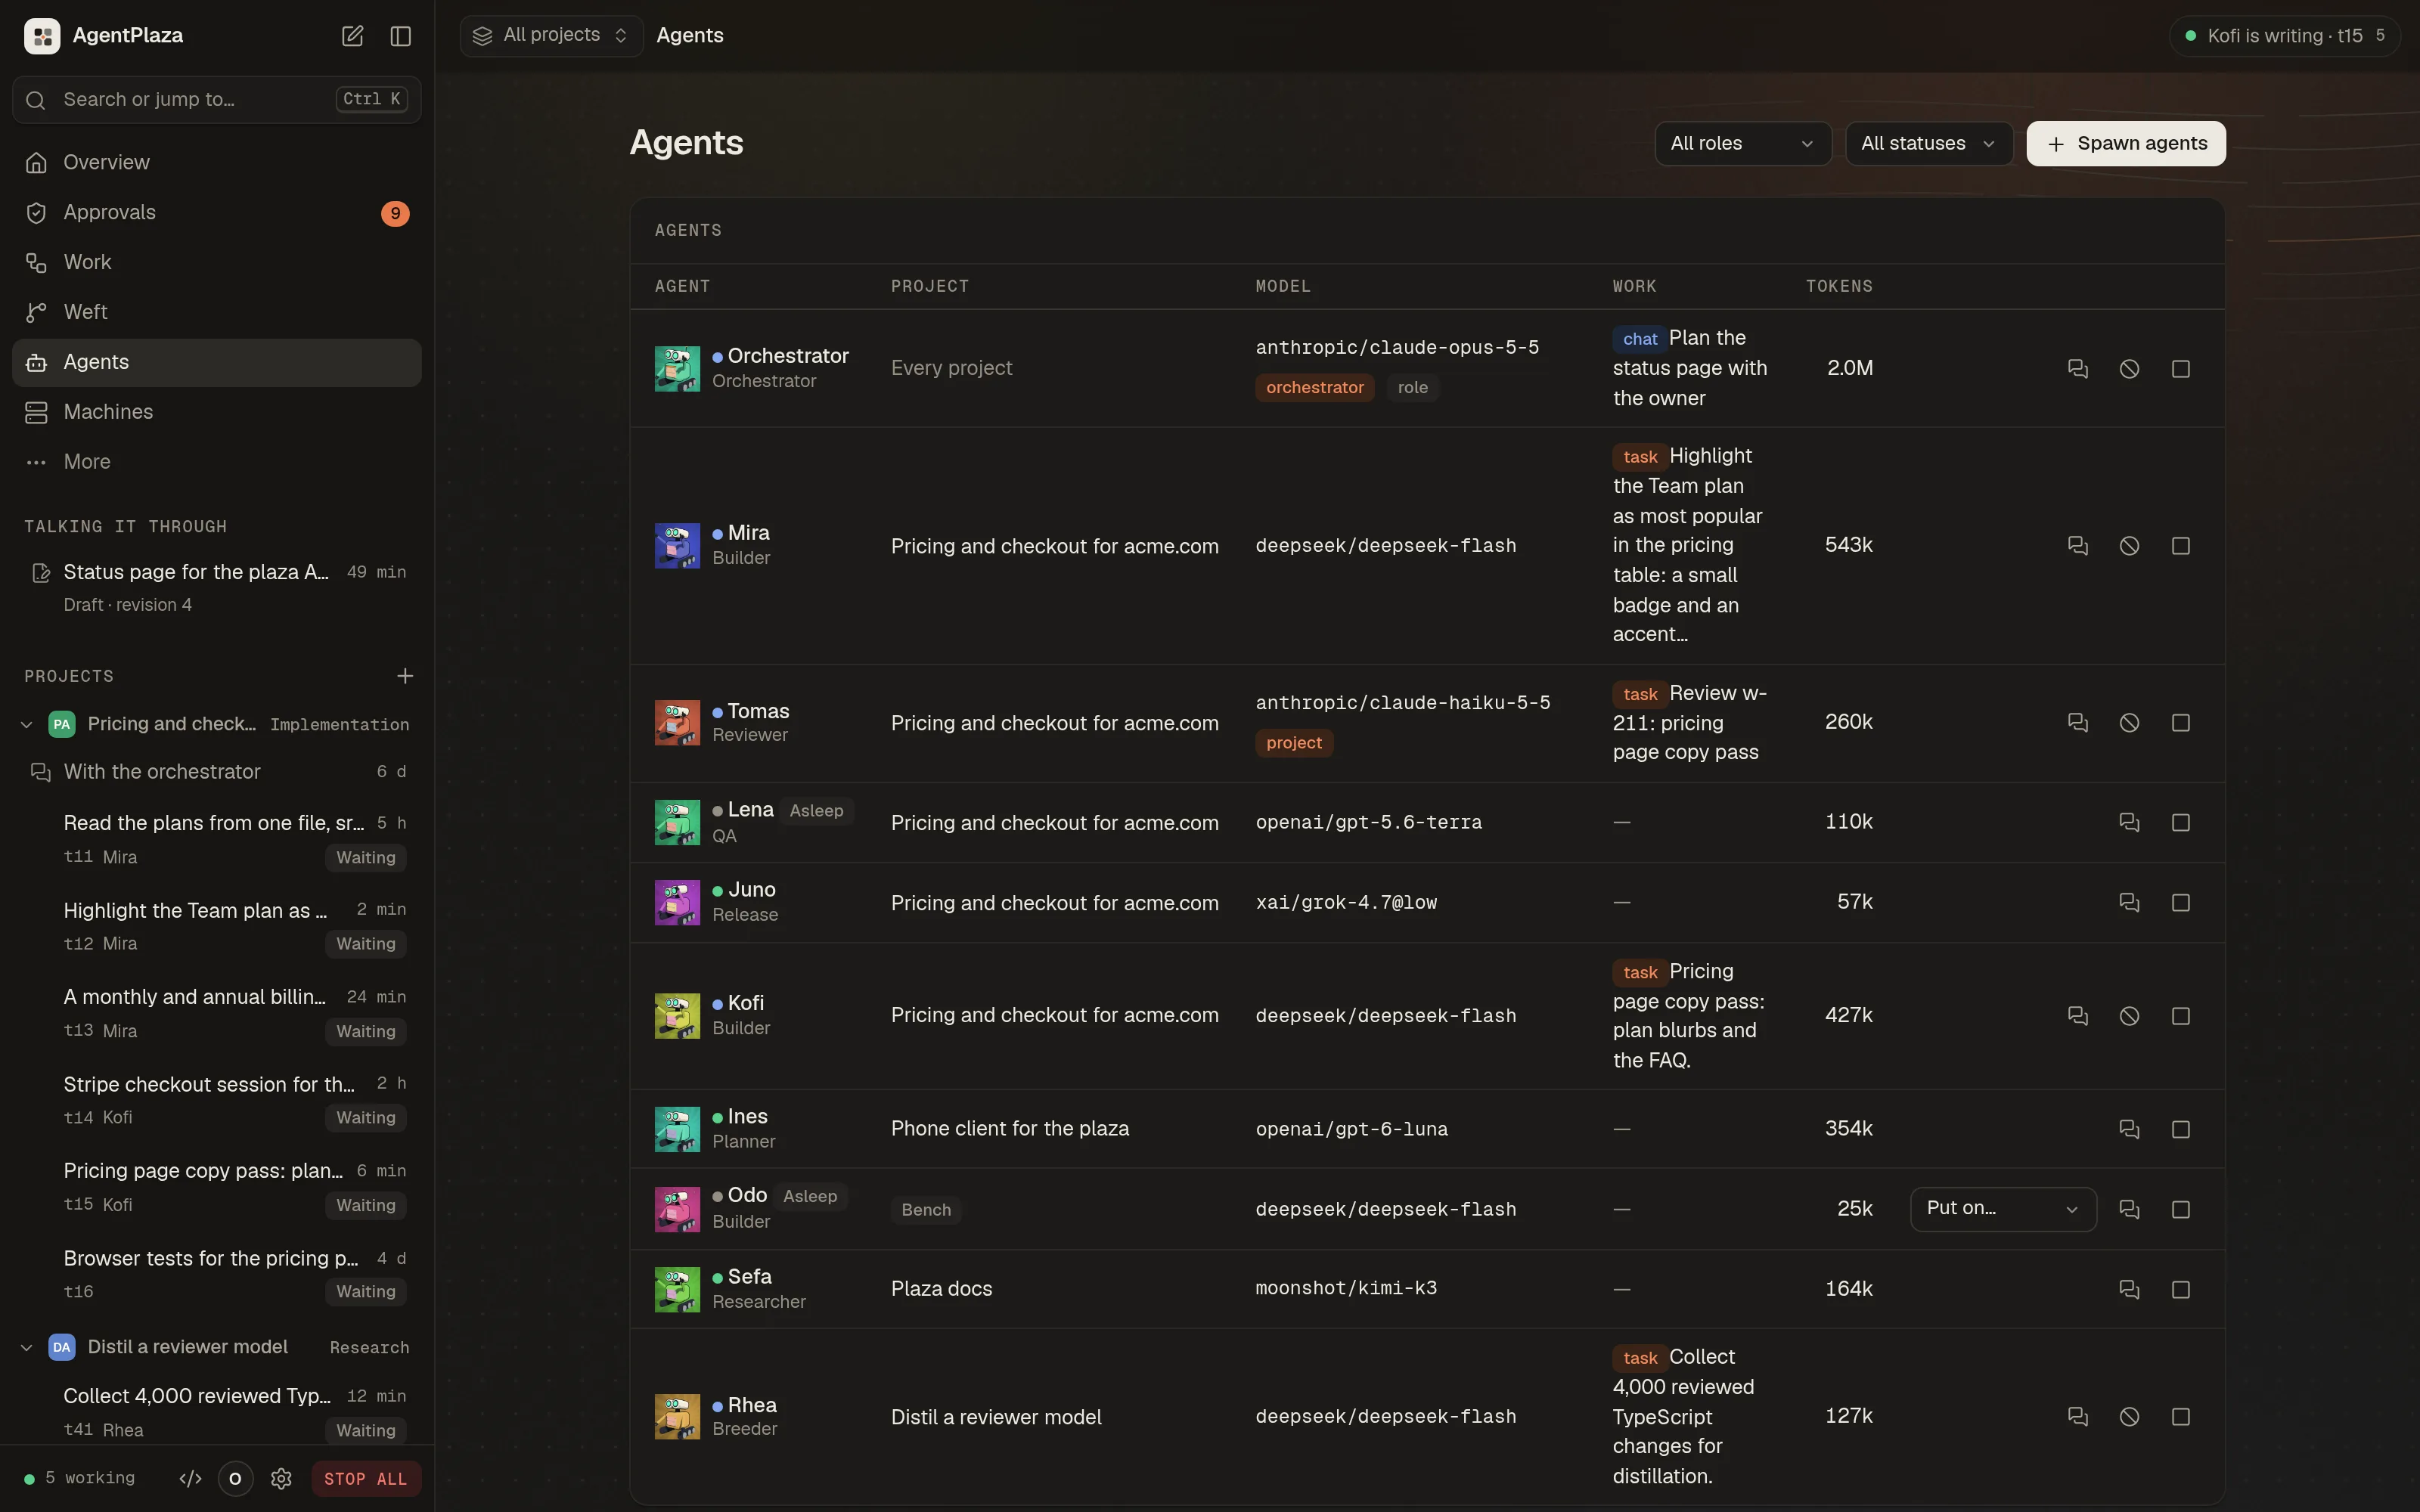Tick the checkbox for Orchestrator row
The image size is (2420, 1512).
point(2181,369)
